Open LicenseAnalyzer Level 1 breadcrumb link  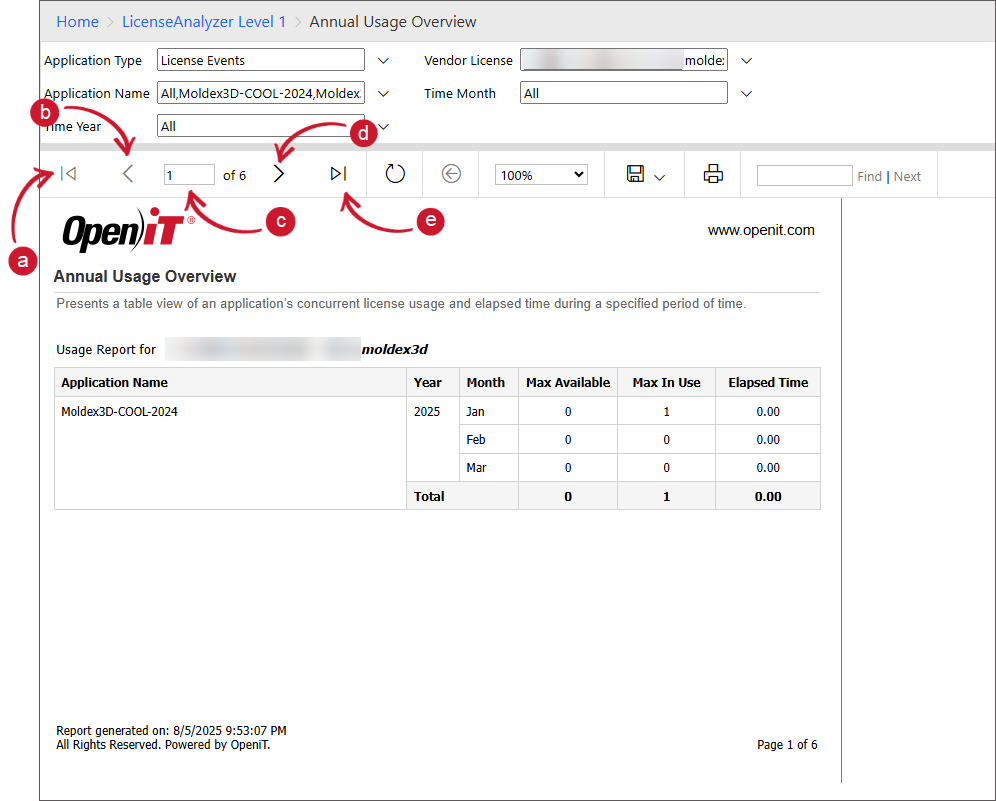coord(204,22)
